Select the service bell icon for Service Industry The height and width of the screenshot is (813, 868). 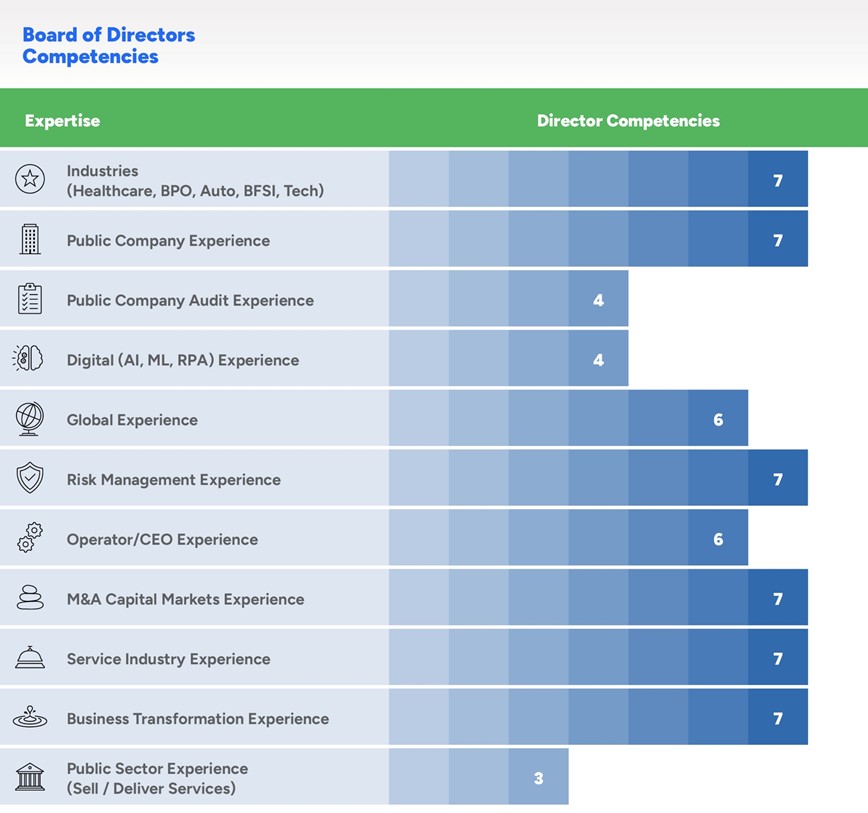[x=30, y=658]
